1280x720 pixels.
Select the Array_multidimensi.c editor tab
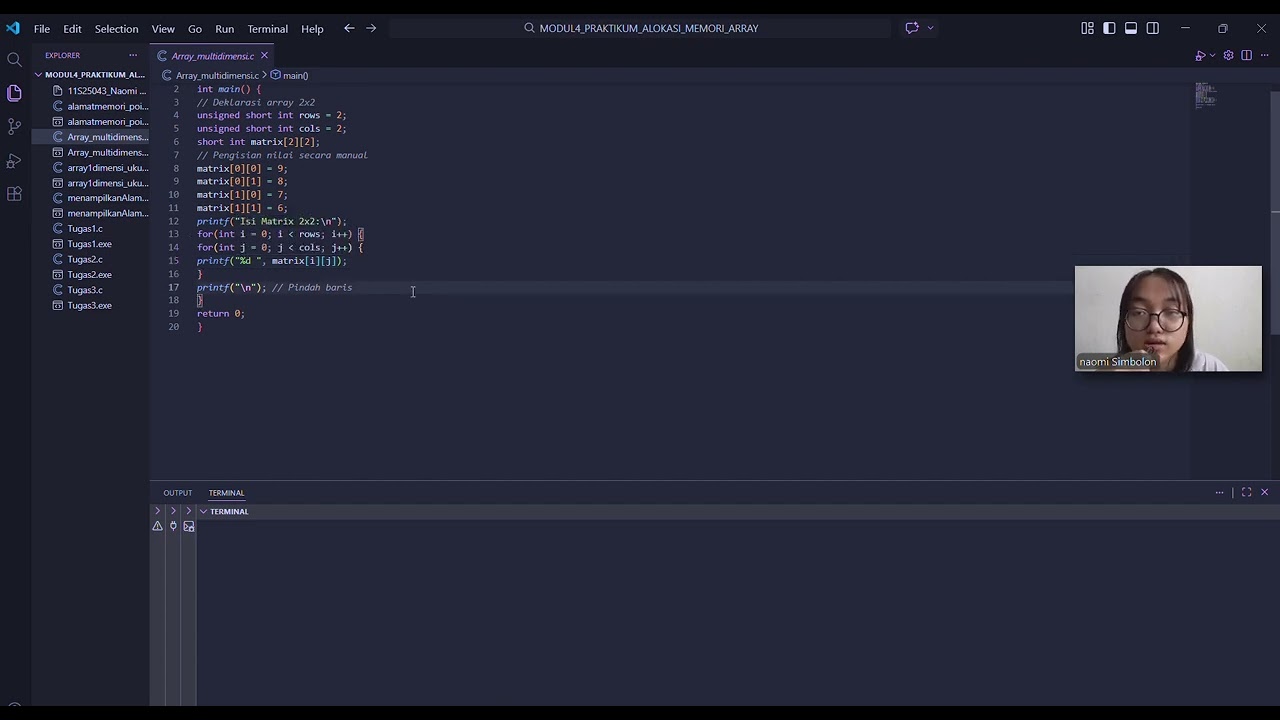(x=212, y=56)
